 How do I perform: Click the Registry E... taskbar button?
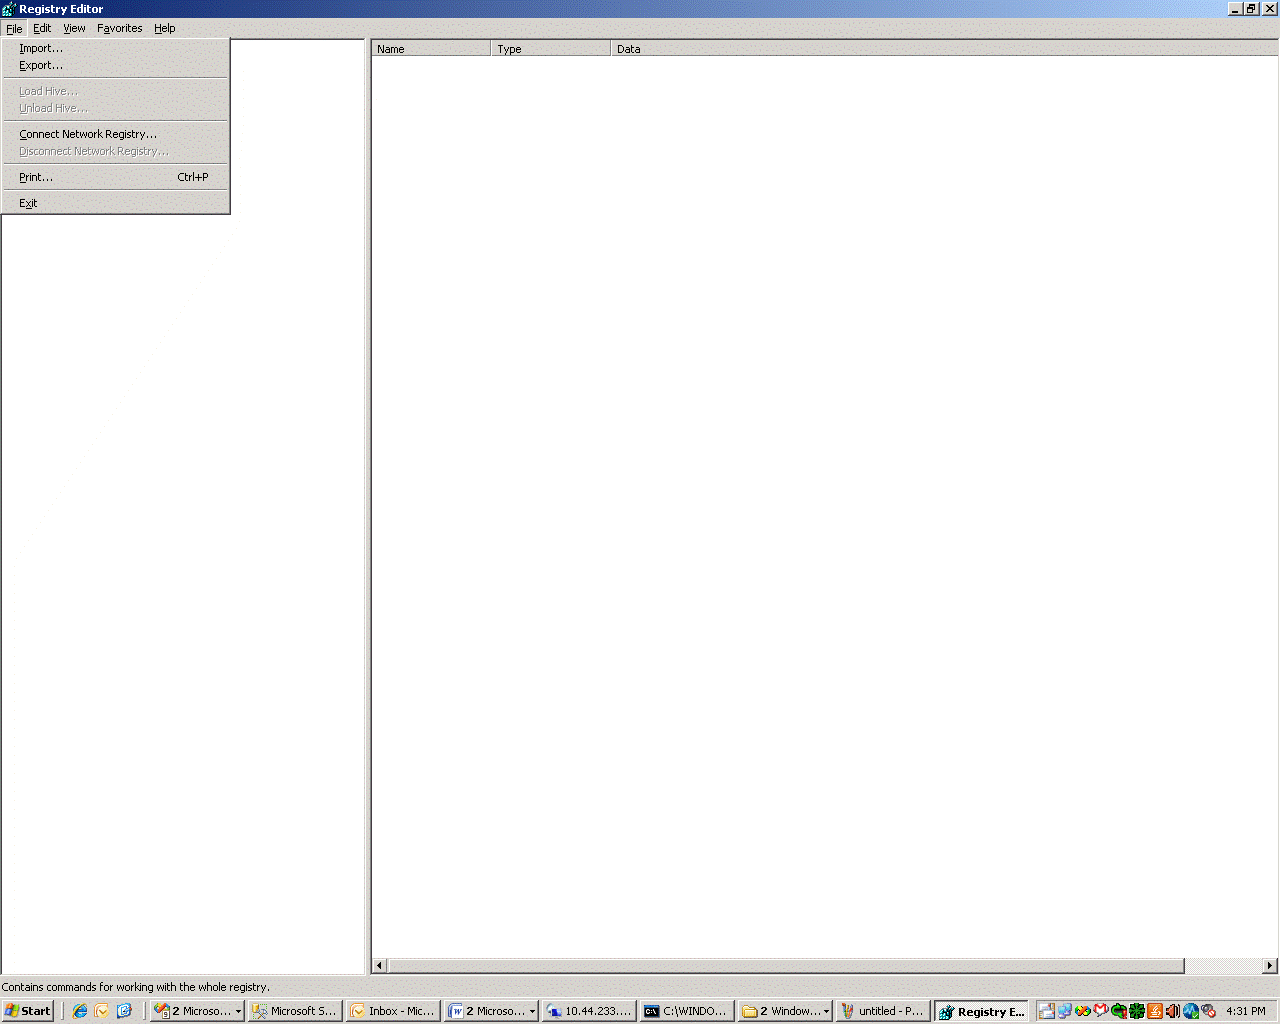pos(981,1011)
